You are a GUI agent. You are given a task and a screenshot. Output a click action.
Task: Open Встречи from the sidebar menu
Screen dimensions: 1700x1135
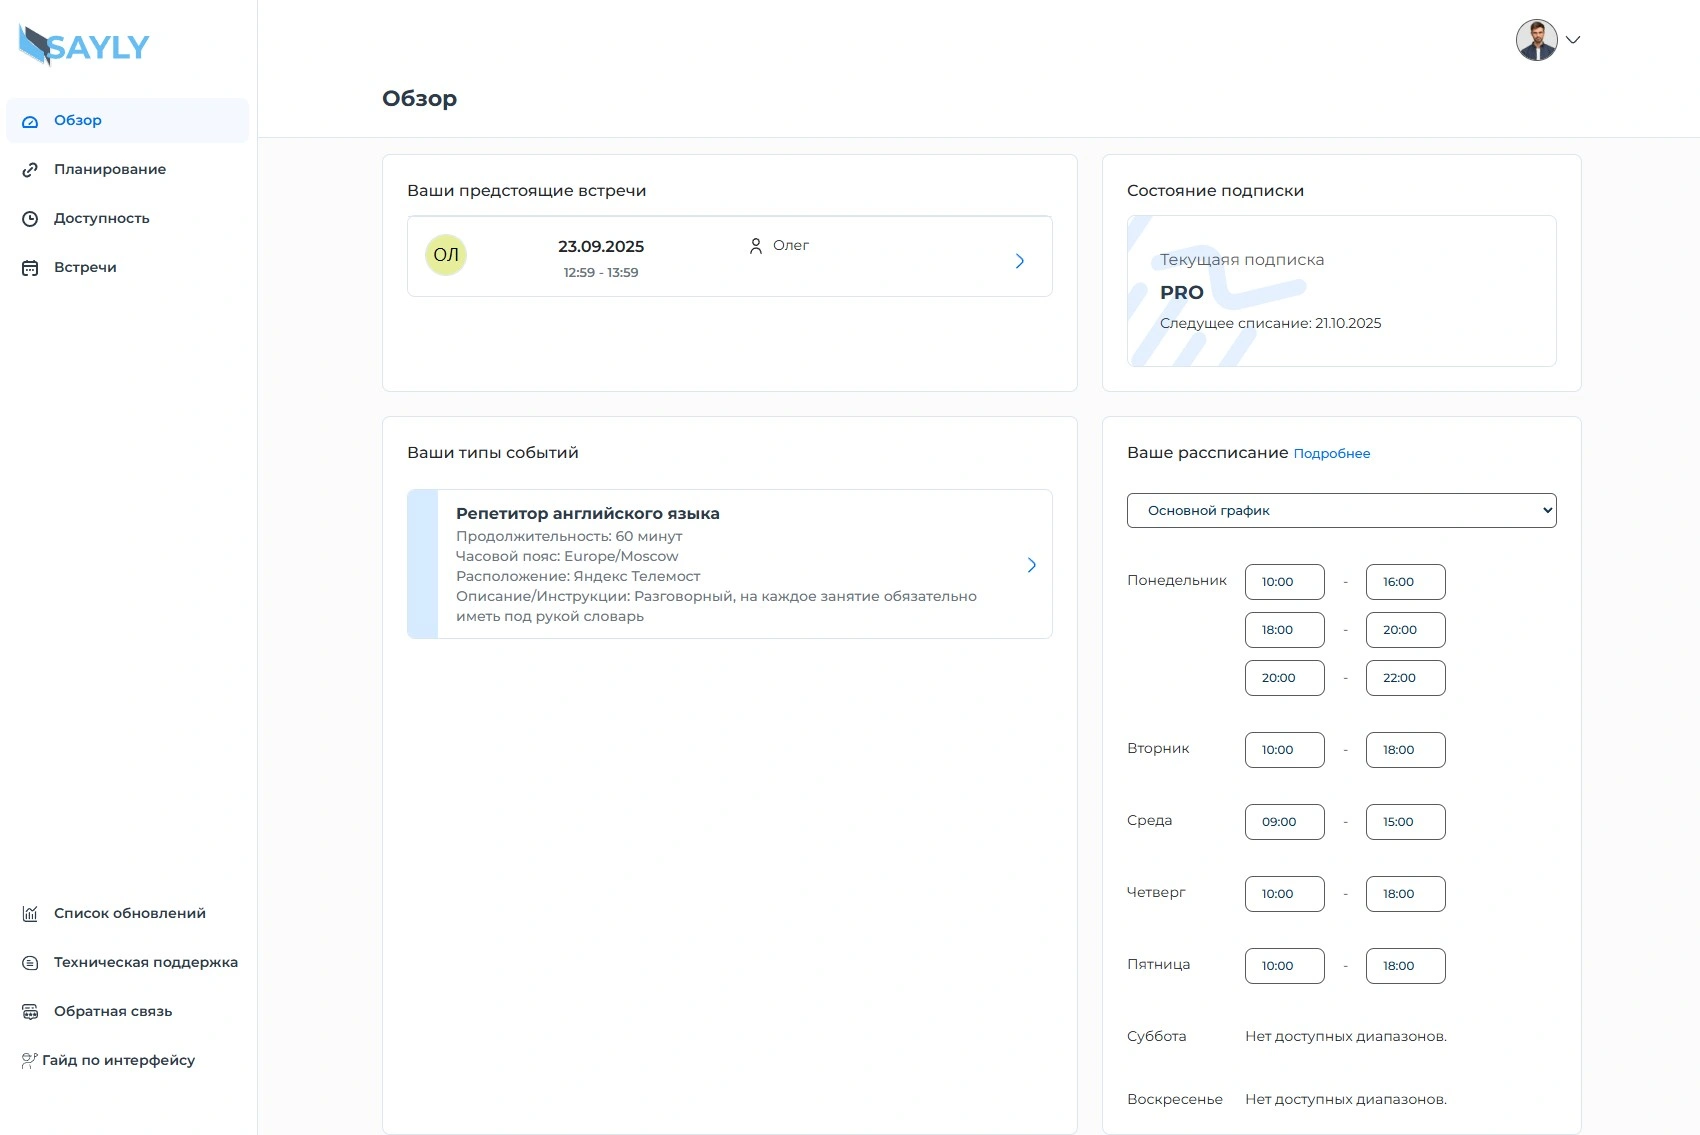point(85,268)
